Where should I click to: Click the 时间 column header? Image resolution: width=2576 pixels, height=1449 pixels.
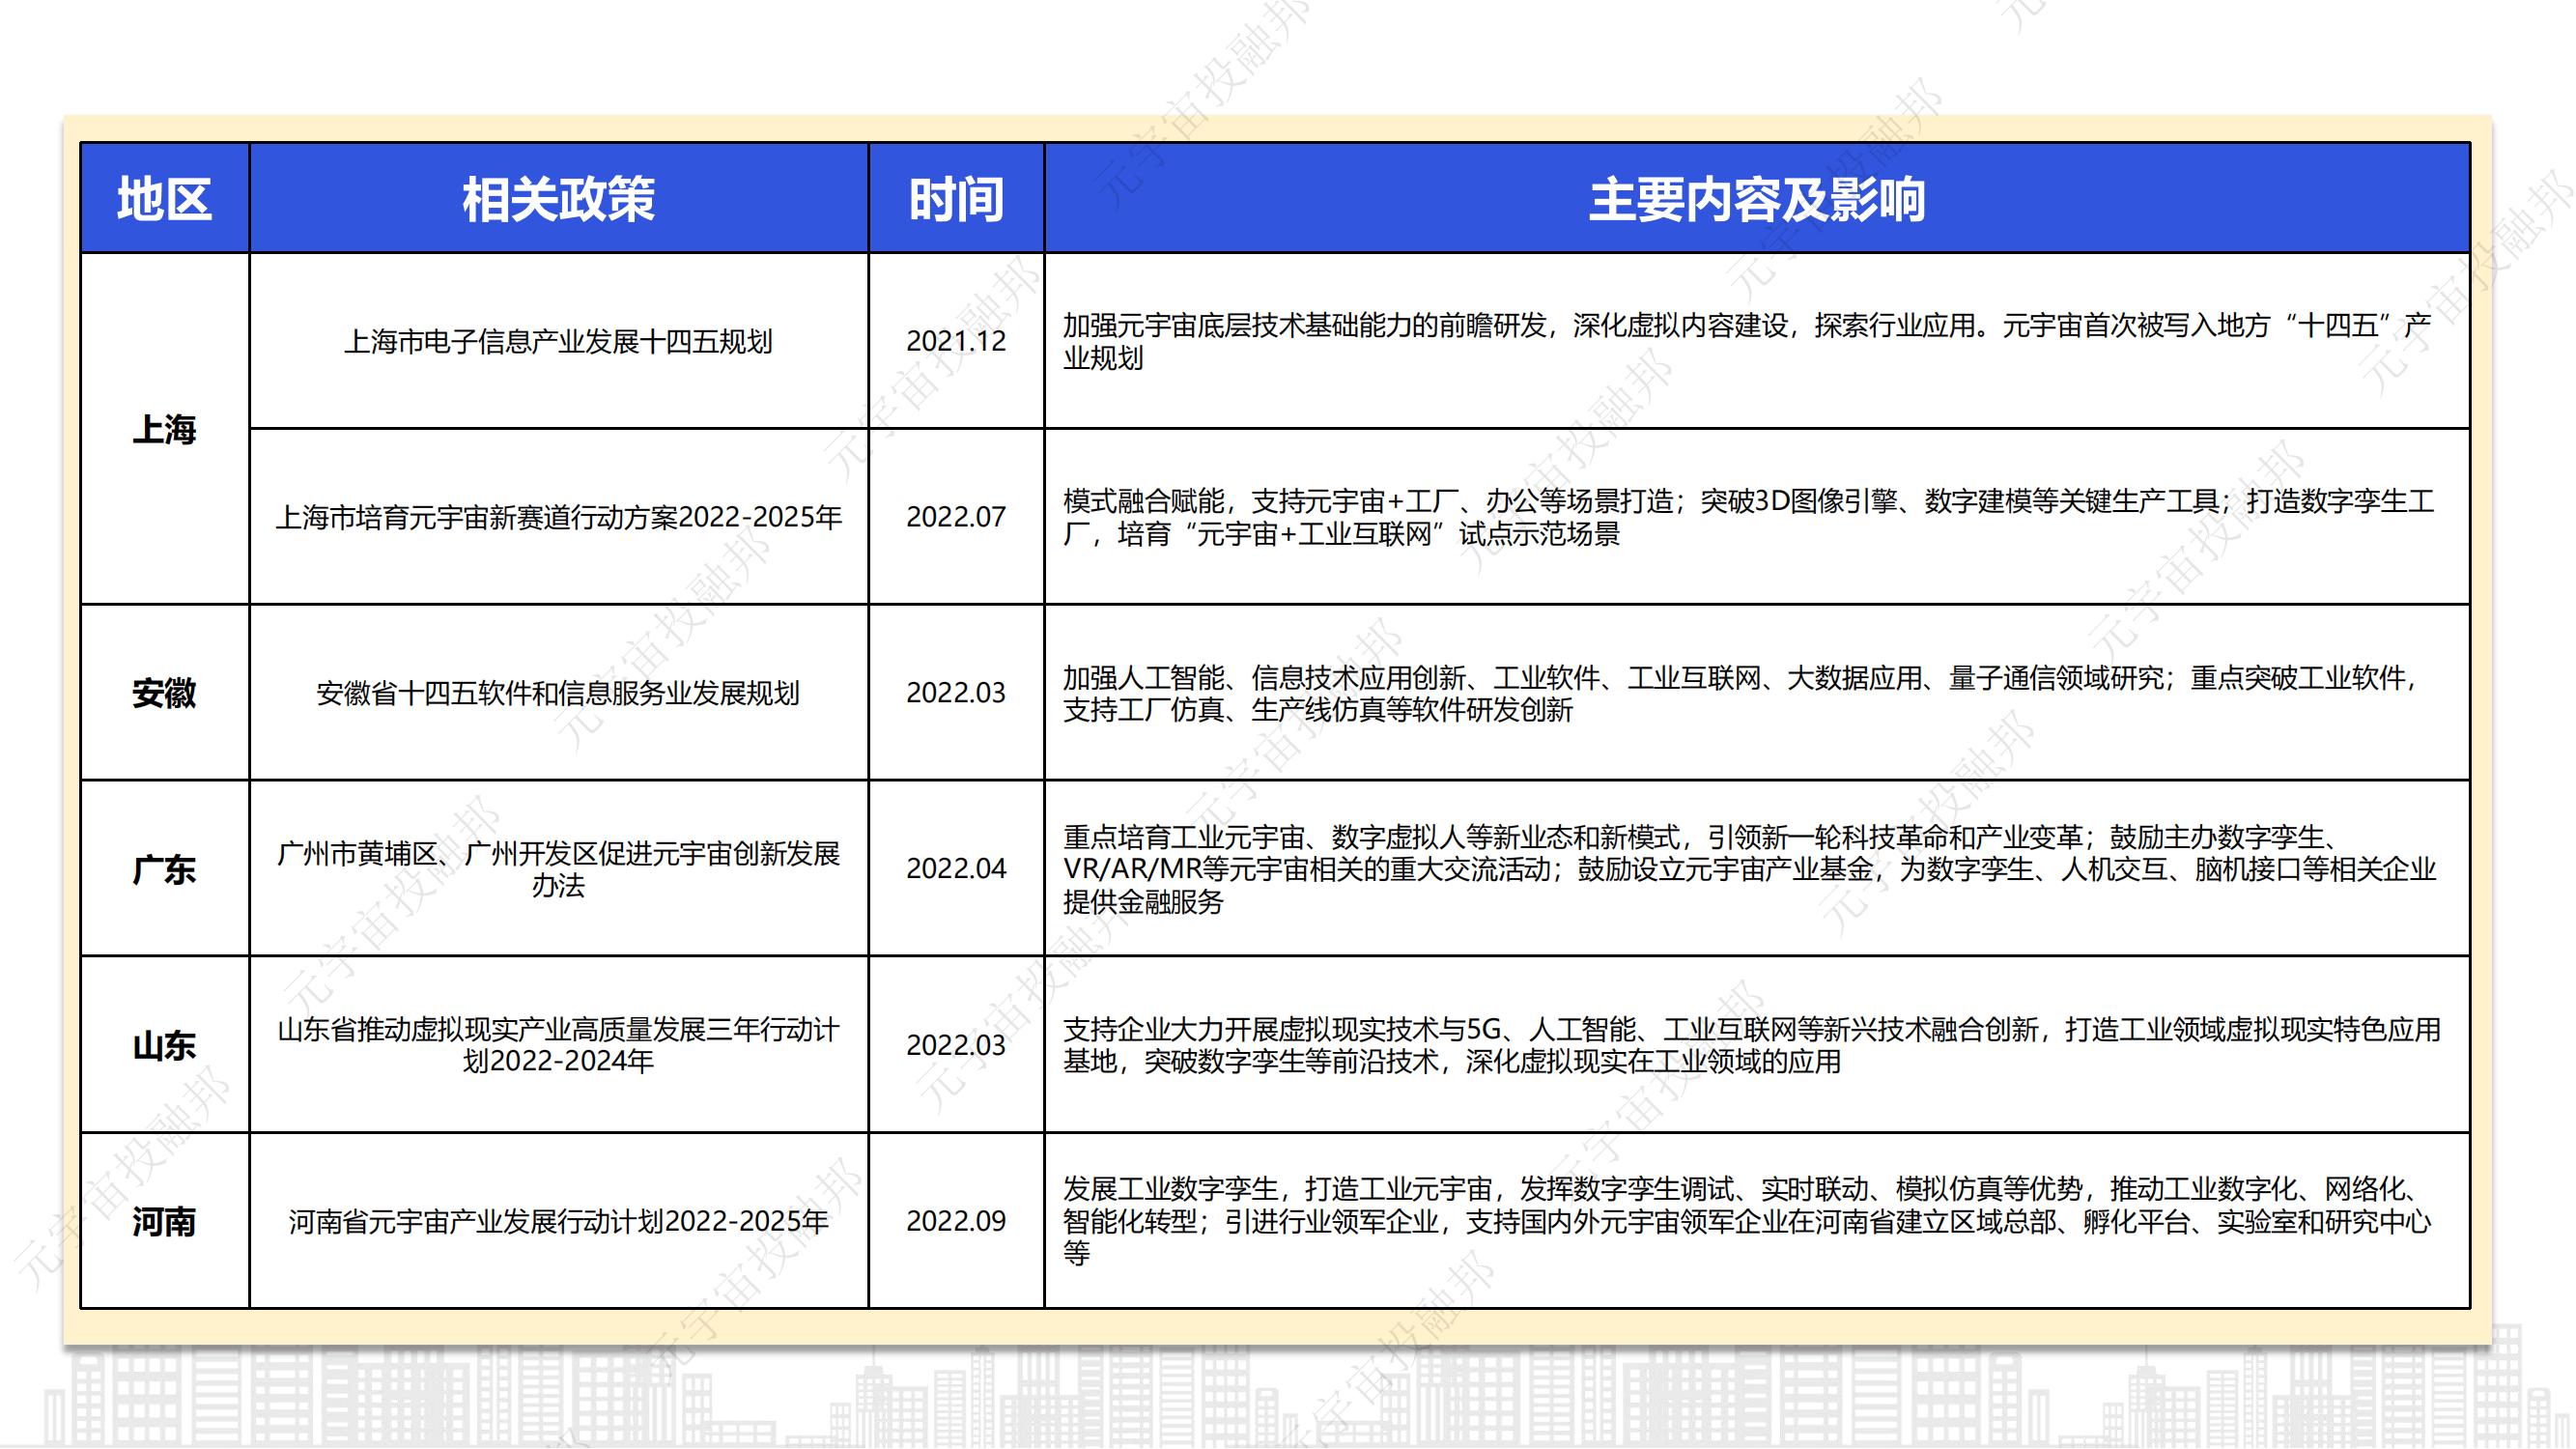click(x=956, y=198)
